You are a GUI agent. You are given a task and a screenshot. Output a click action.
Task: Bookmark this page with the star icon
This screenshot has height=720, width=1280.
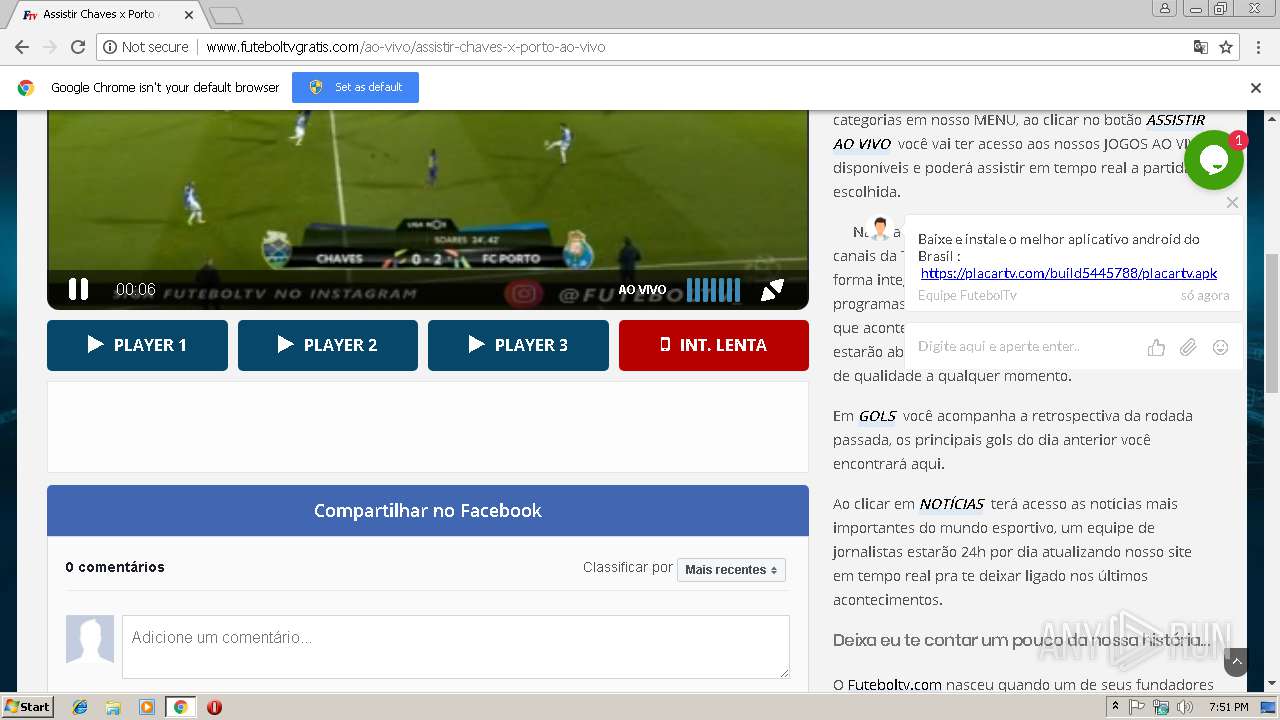point(1226,47)
